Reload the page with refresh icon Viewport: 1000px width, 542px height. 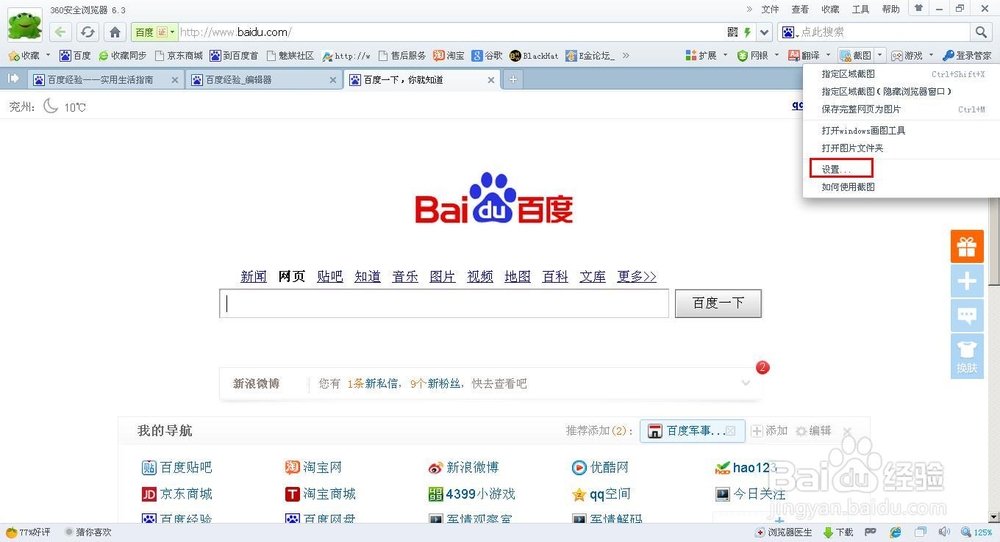(x=87, y=32)
